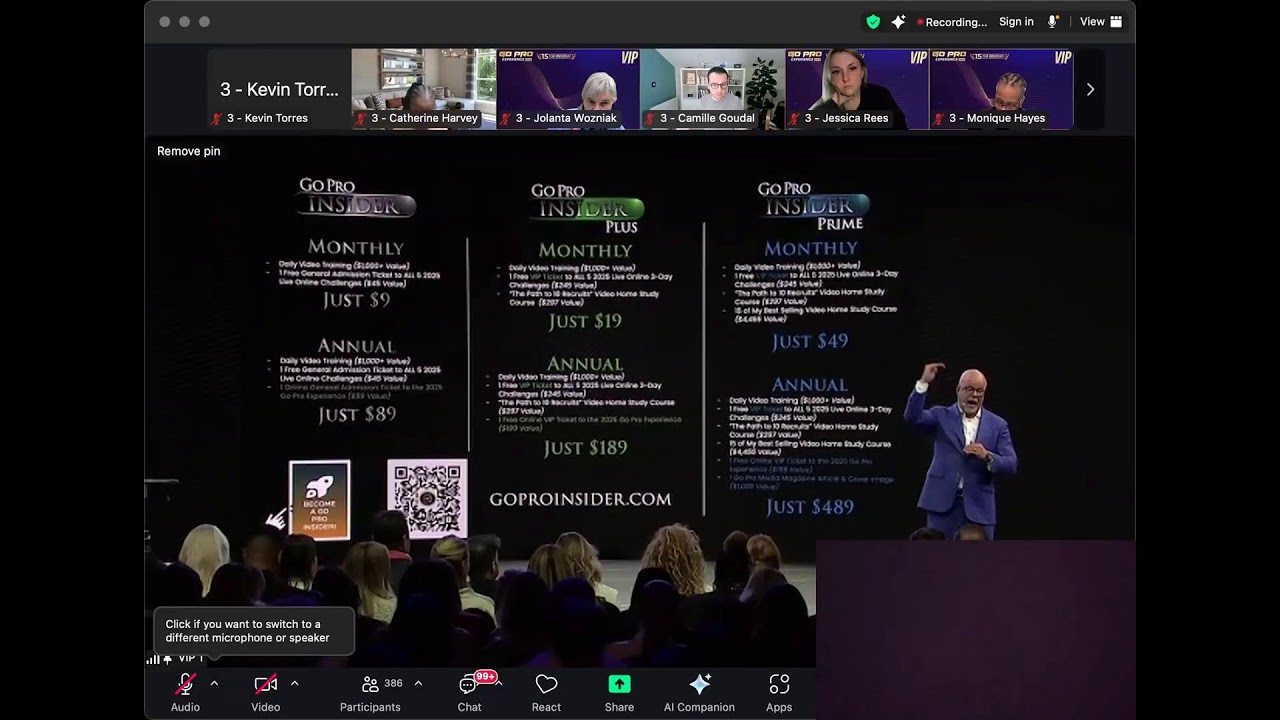1280x720 pixels.
Task: Expand the arrow next to Participants count
Action: [418, 683]
